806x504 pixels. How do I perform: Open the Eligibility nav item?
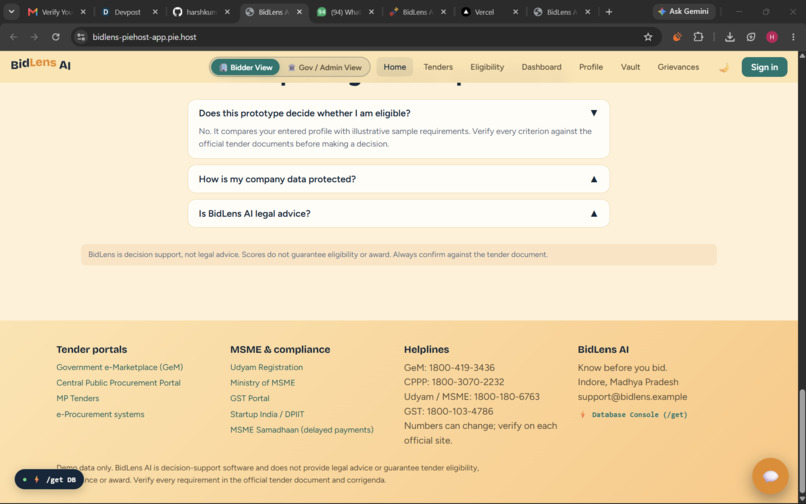pyautogui.click(x=487, y=67)
